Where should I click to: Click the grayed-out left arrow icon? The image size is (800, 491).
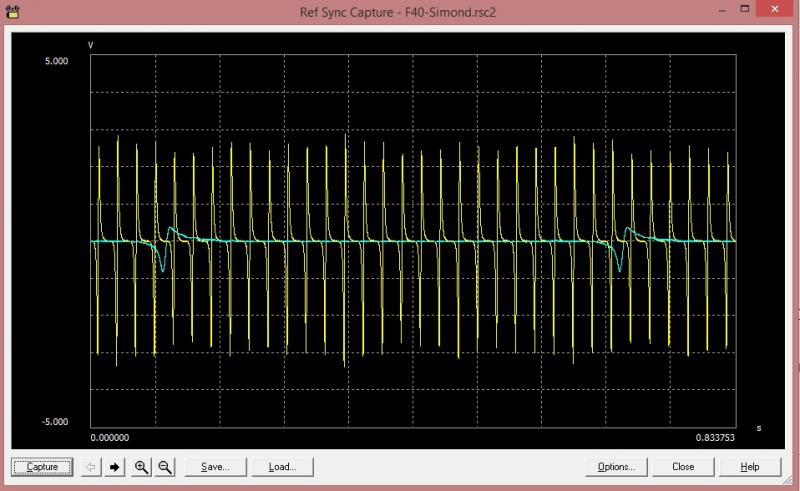[89, 467]
